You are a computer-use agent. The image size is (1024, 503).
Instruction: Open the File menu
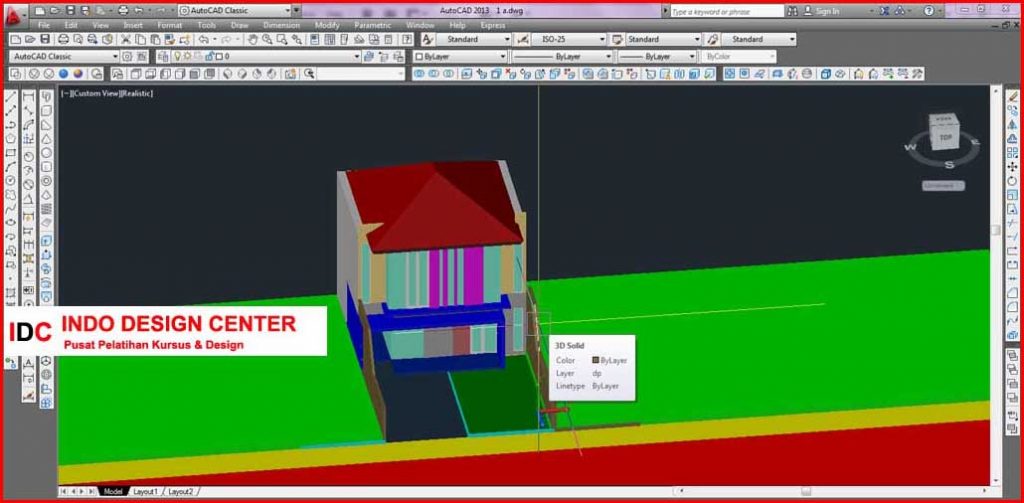44,25
